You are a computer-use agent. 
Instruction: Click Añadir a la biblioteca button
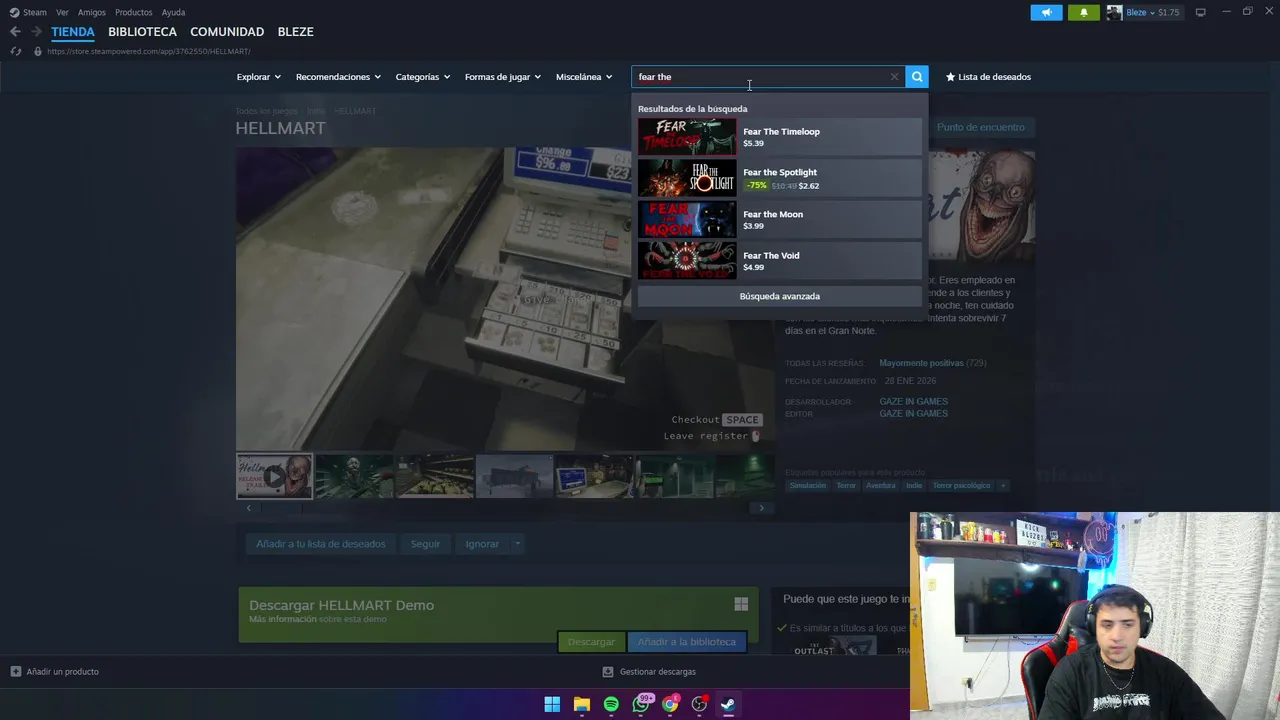(686, 642)
